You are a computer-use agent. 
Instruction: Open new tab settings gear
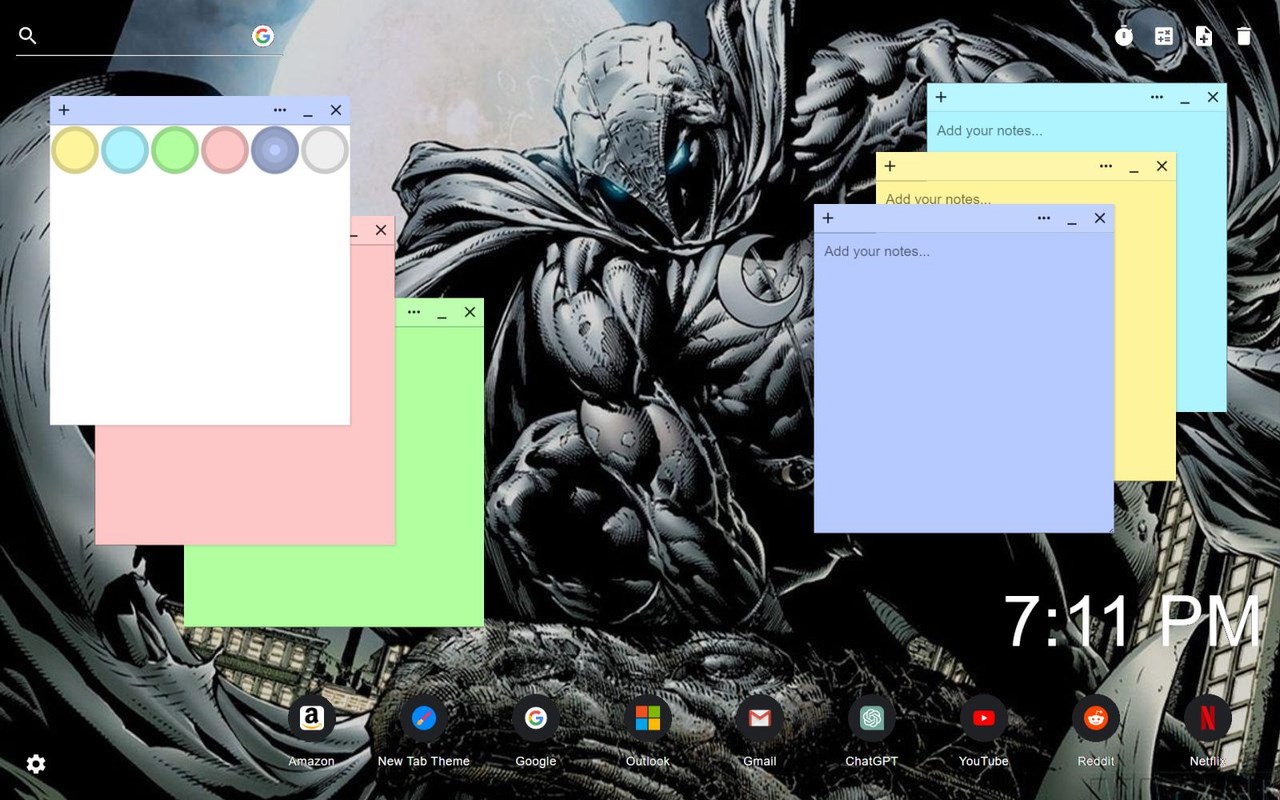tap(36, 764)
